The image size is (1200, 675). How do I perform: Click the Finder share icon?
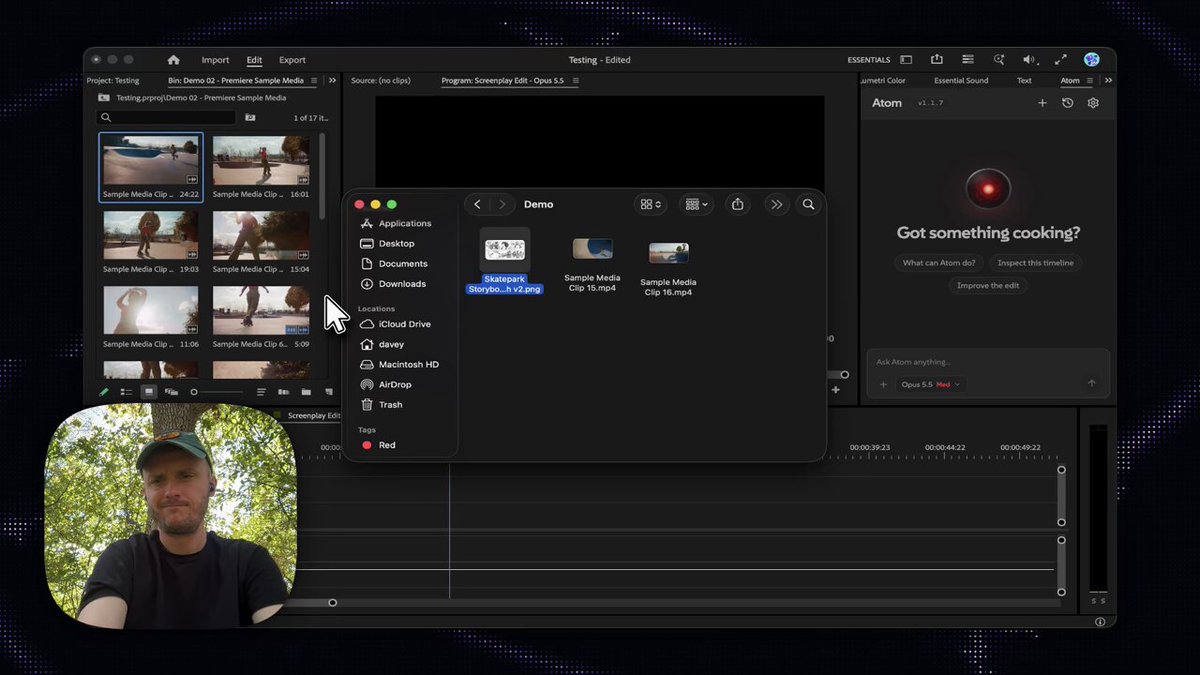(737, 204)
